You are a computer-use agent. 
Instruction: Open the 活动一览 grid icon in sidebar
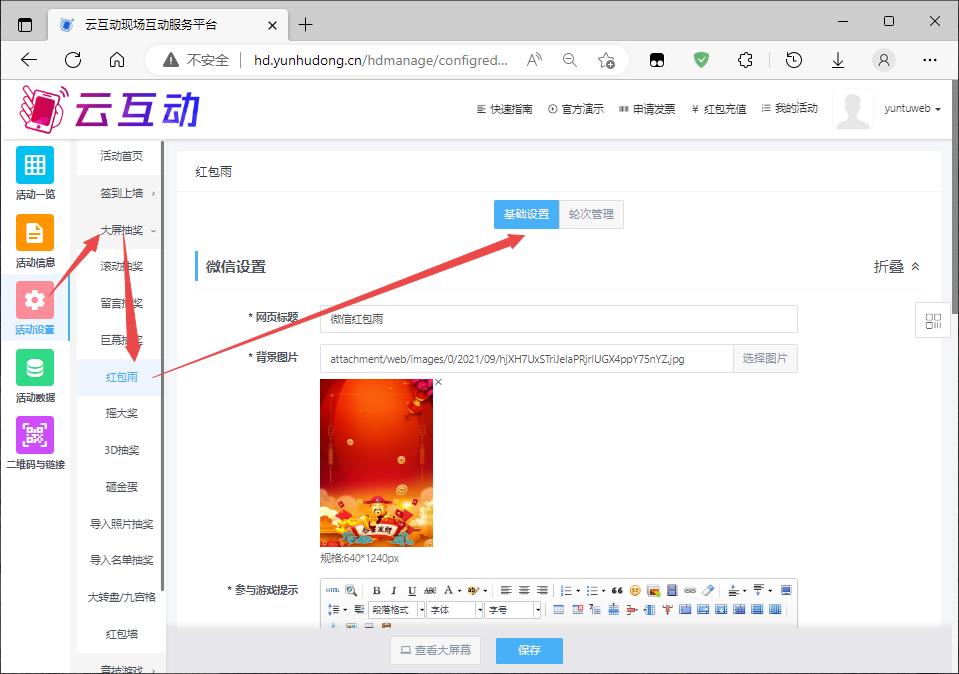pyautogui.click(x=35, y=165)
